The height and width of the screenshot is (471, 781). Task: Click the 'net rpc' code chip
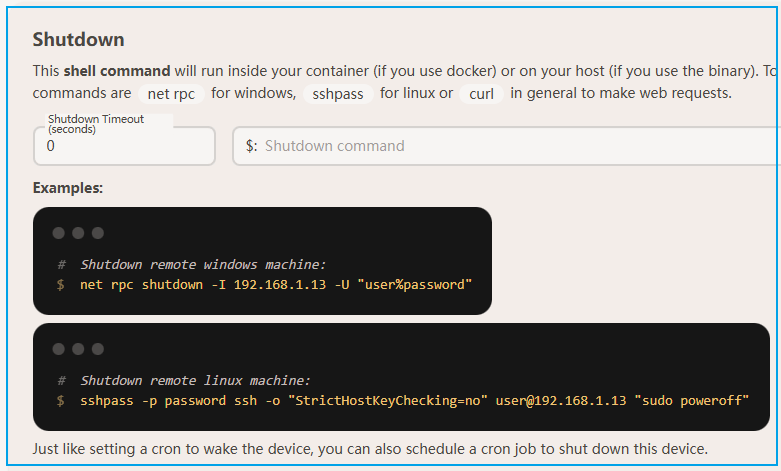point(171,94)
